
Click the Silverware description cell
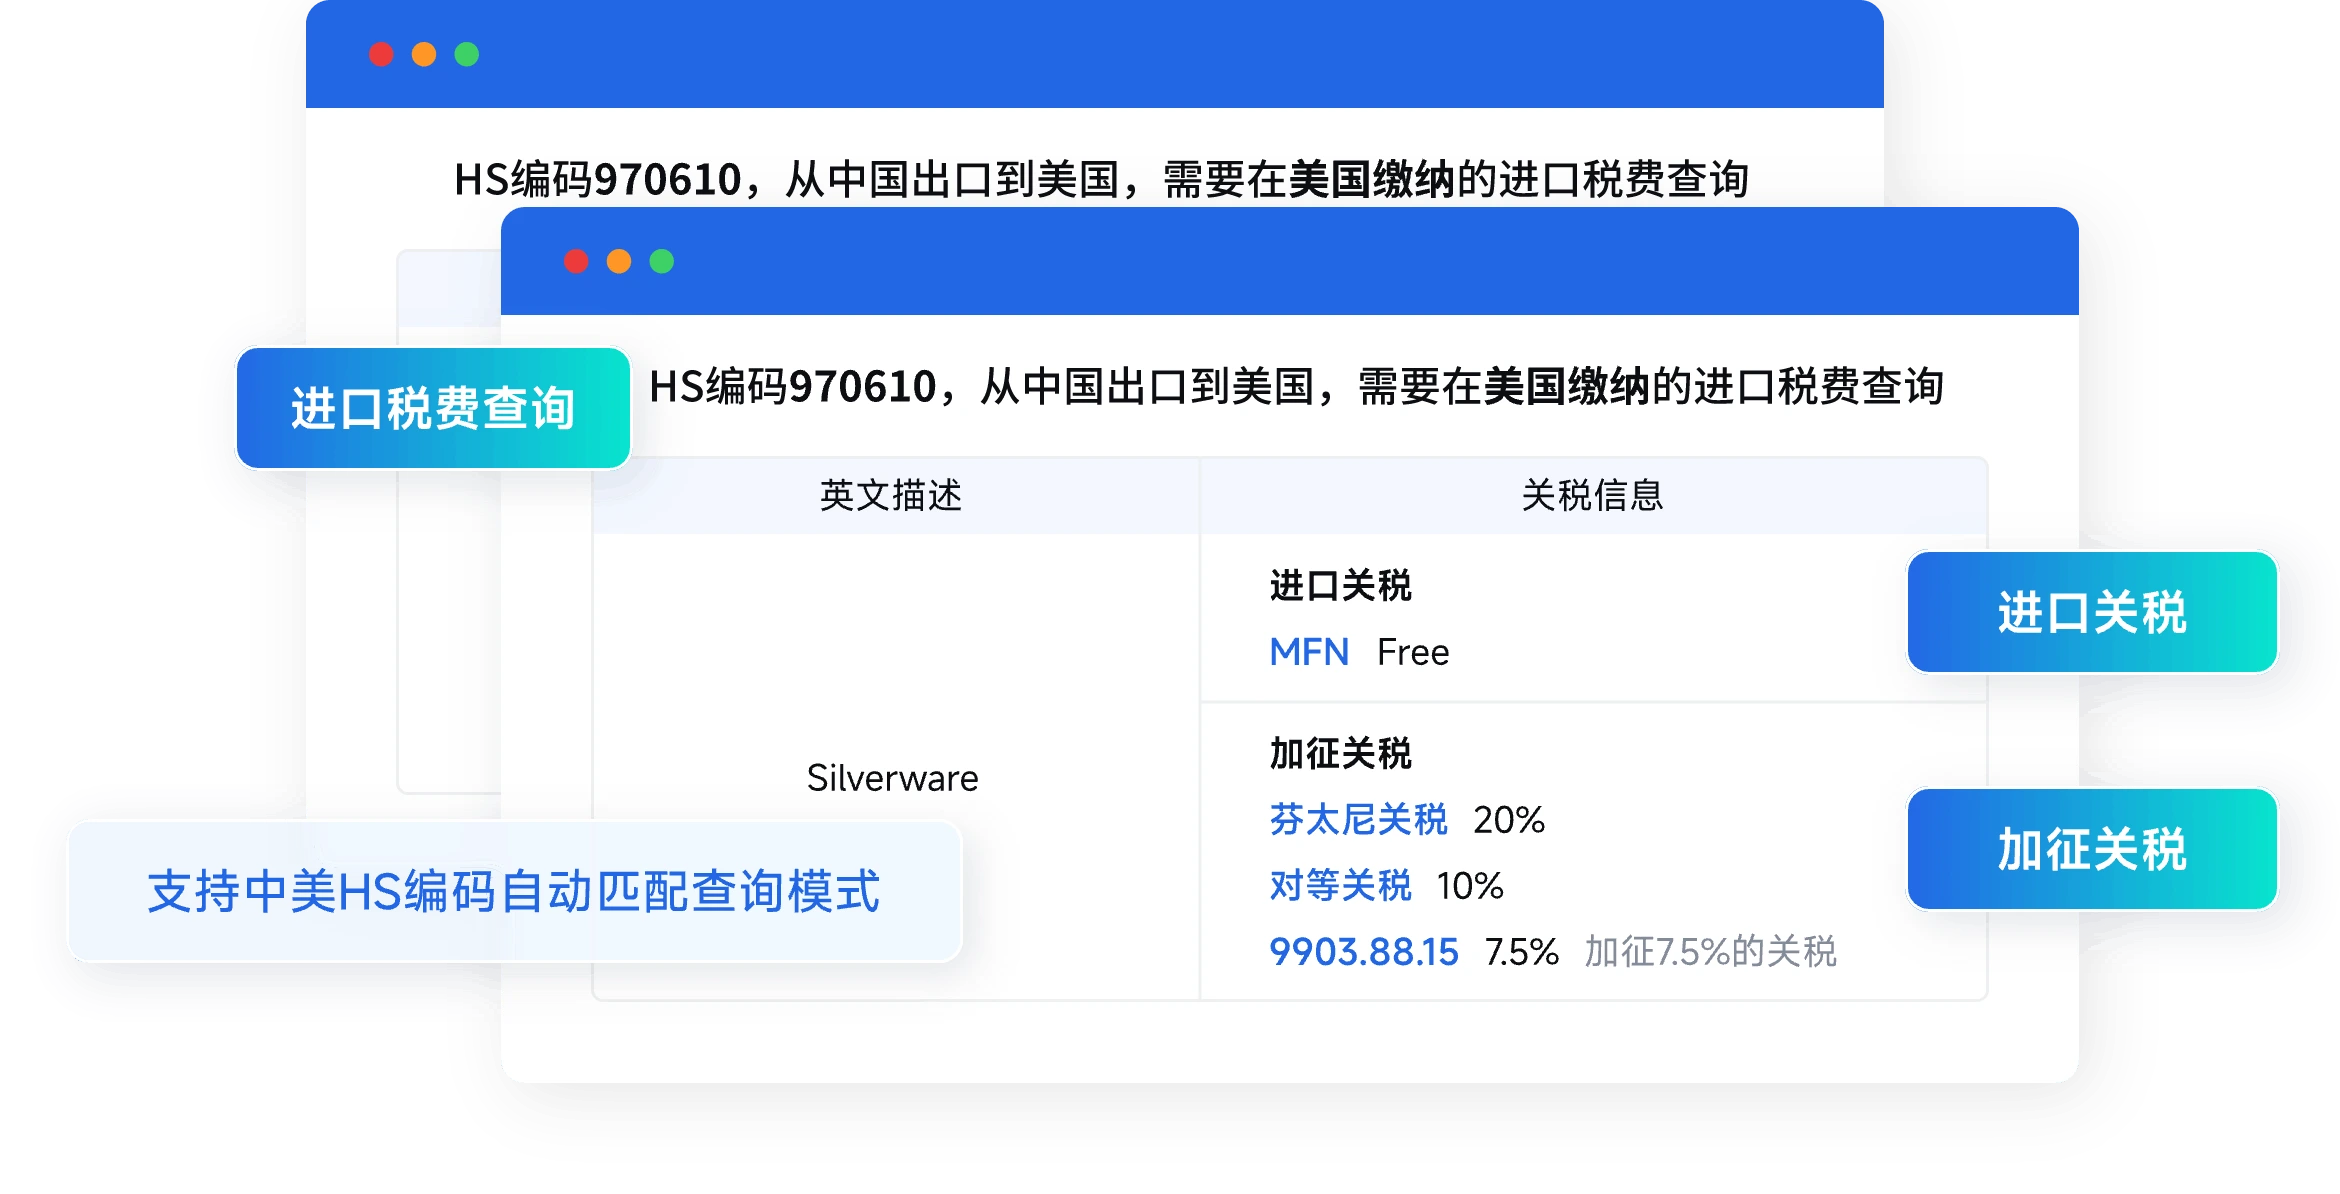892,777
